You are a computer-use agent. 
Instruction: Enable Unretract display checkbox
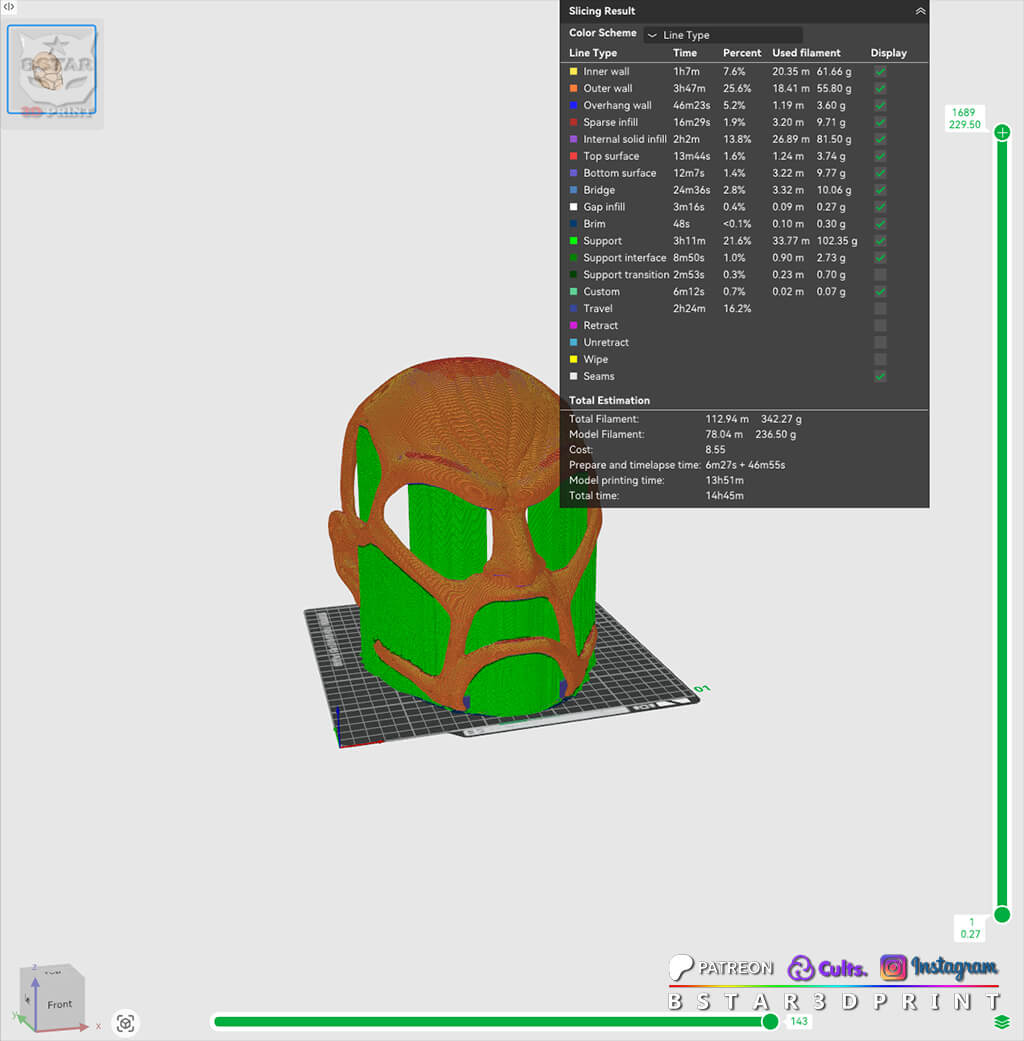click(x=880, y=343)
